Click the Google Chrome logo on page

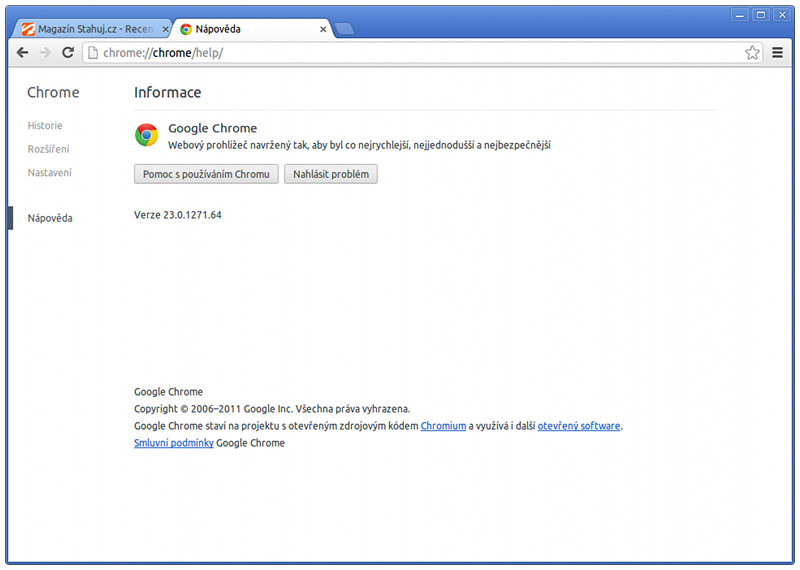click(x=146, y=135)
